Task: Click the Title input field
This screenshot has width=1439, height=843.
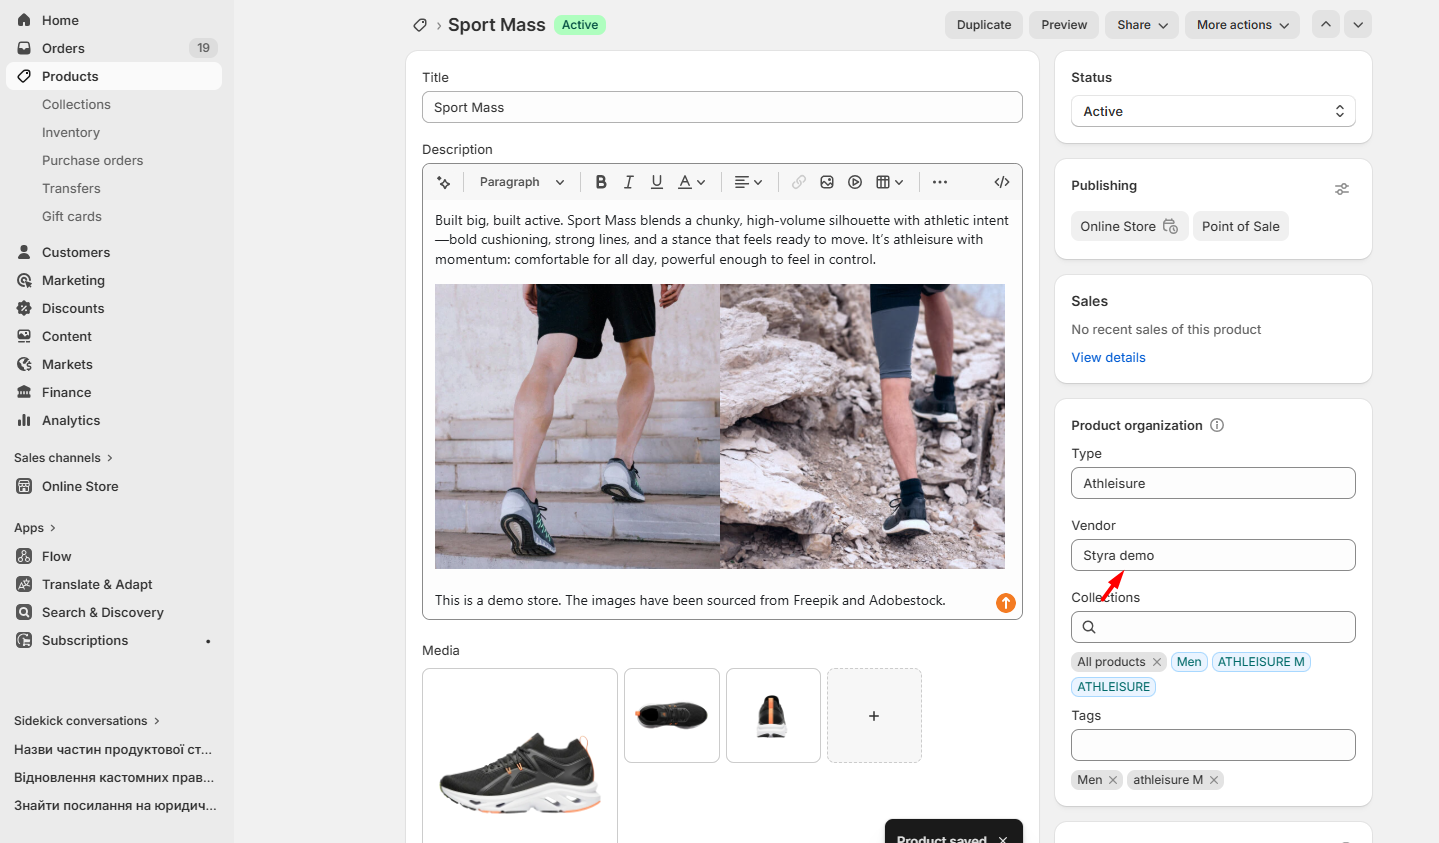Action: click(x=722, y=107)
